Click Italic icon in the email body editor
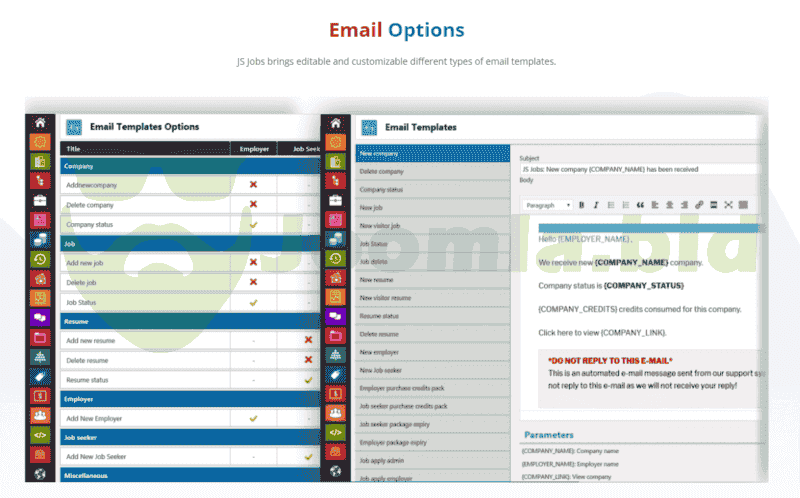 (596, 205)
